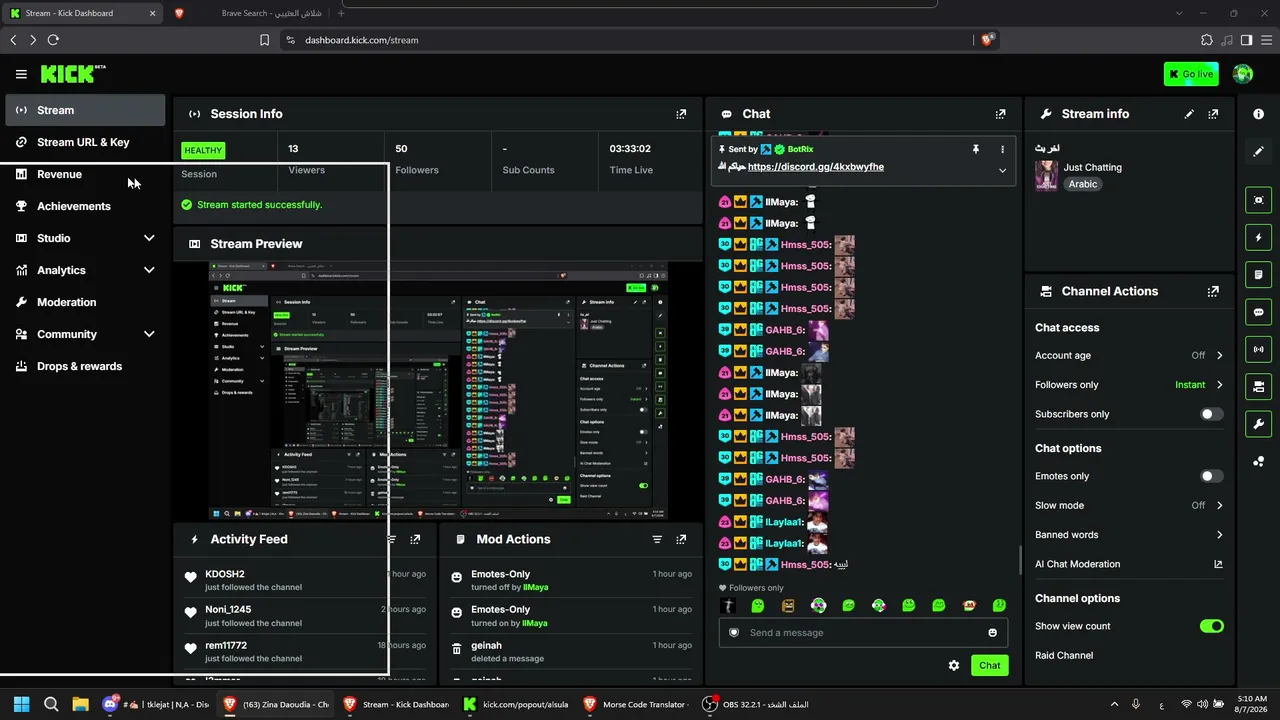
Task: Show hidden system tray icons
Action: pos(1114,704)
